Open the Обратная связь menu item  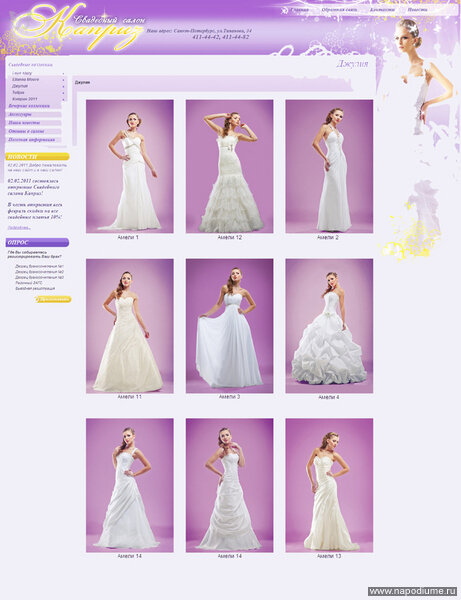tap(339, 10)
